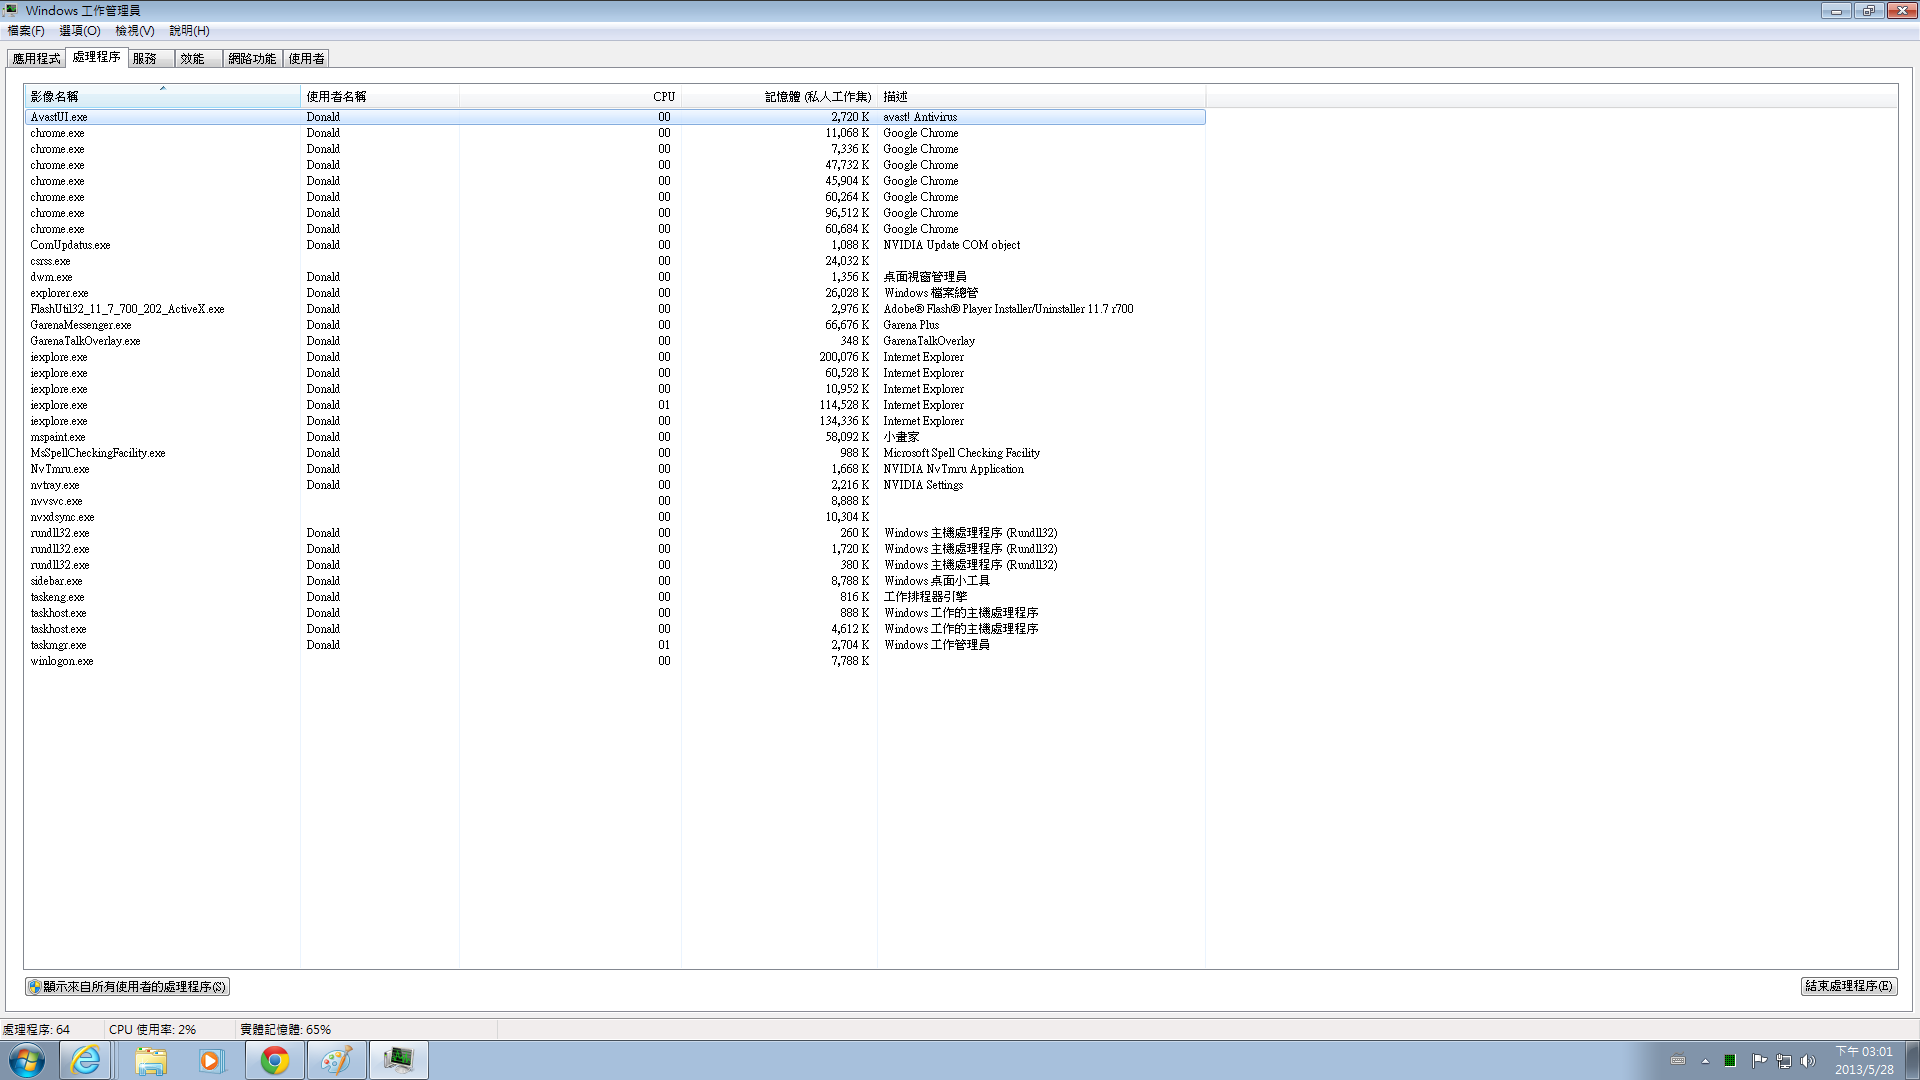Select iexplore.exe row using 200,076 K
Image resolution: width=1920 pixels, height=1080 pixels.
click(x=615, y=357)
